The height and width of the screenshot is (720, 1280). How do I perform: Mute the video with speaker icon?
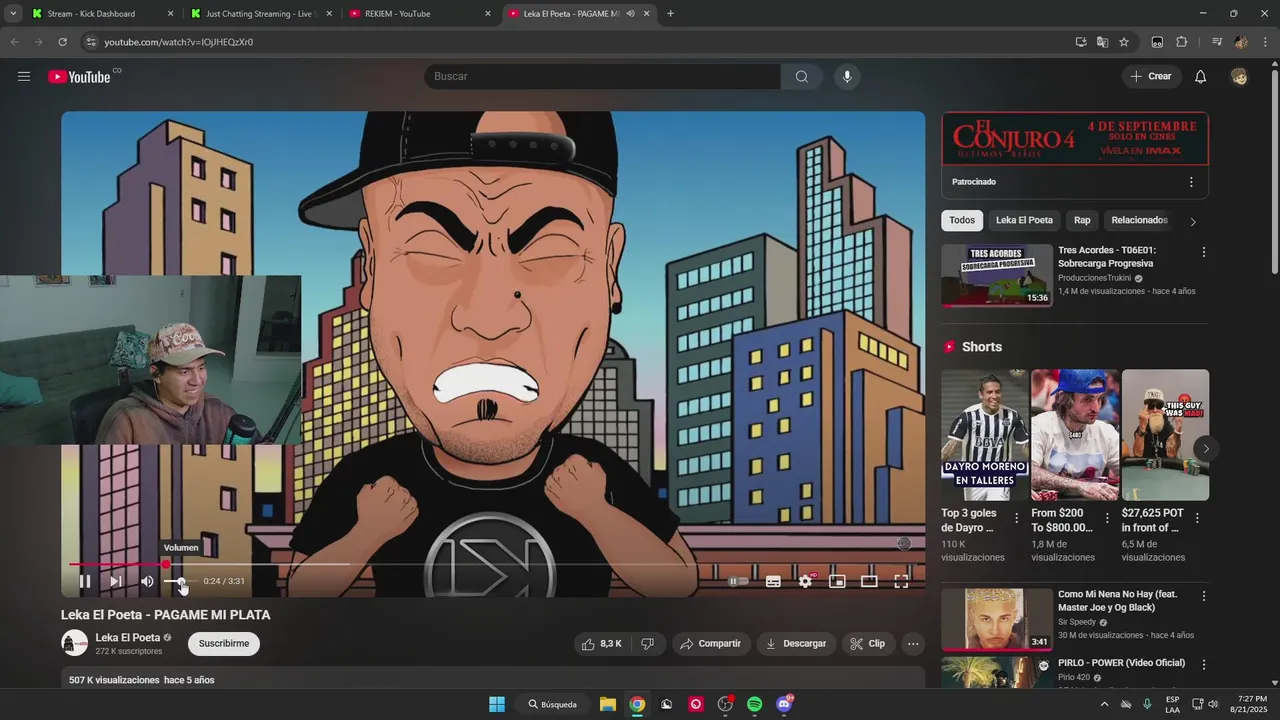[147, 581]
